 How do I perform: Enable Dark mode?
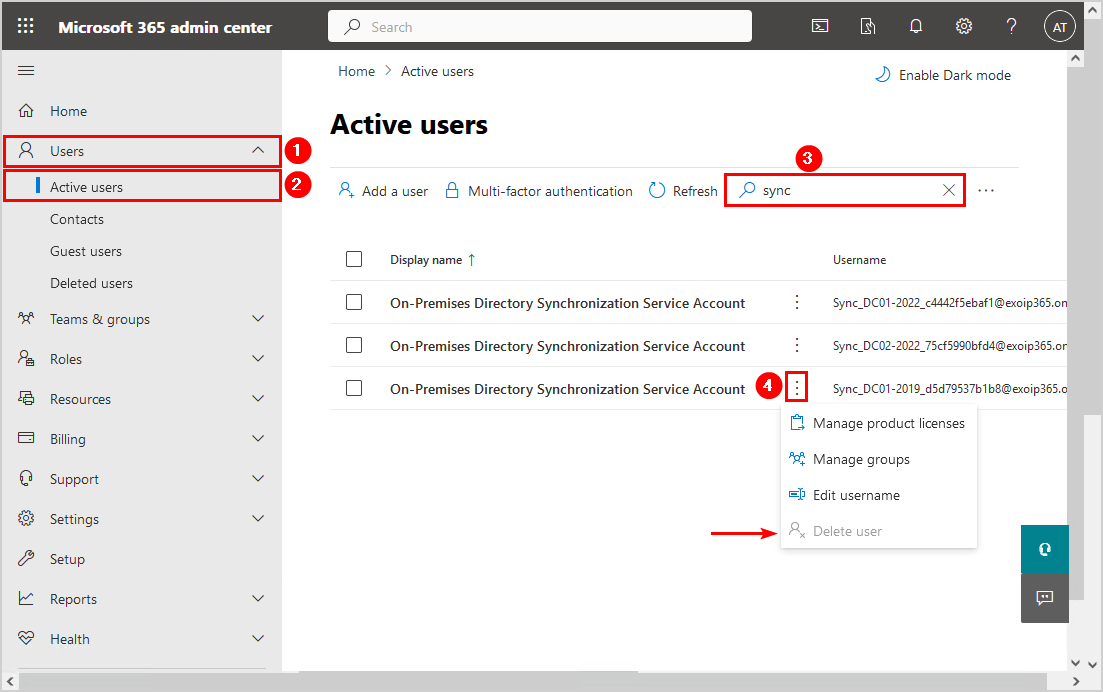coord(943,75)
